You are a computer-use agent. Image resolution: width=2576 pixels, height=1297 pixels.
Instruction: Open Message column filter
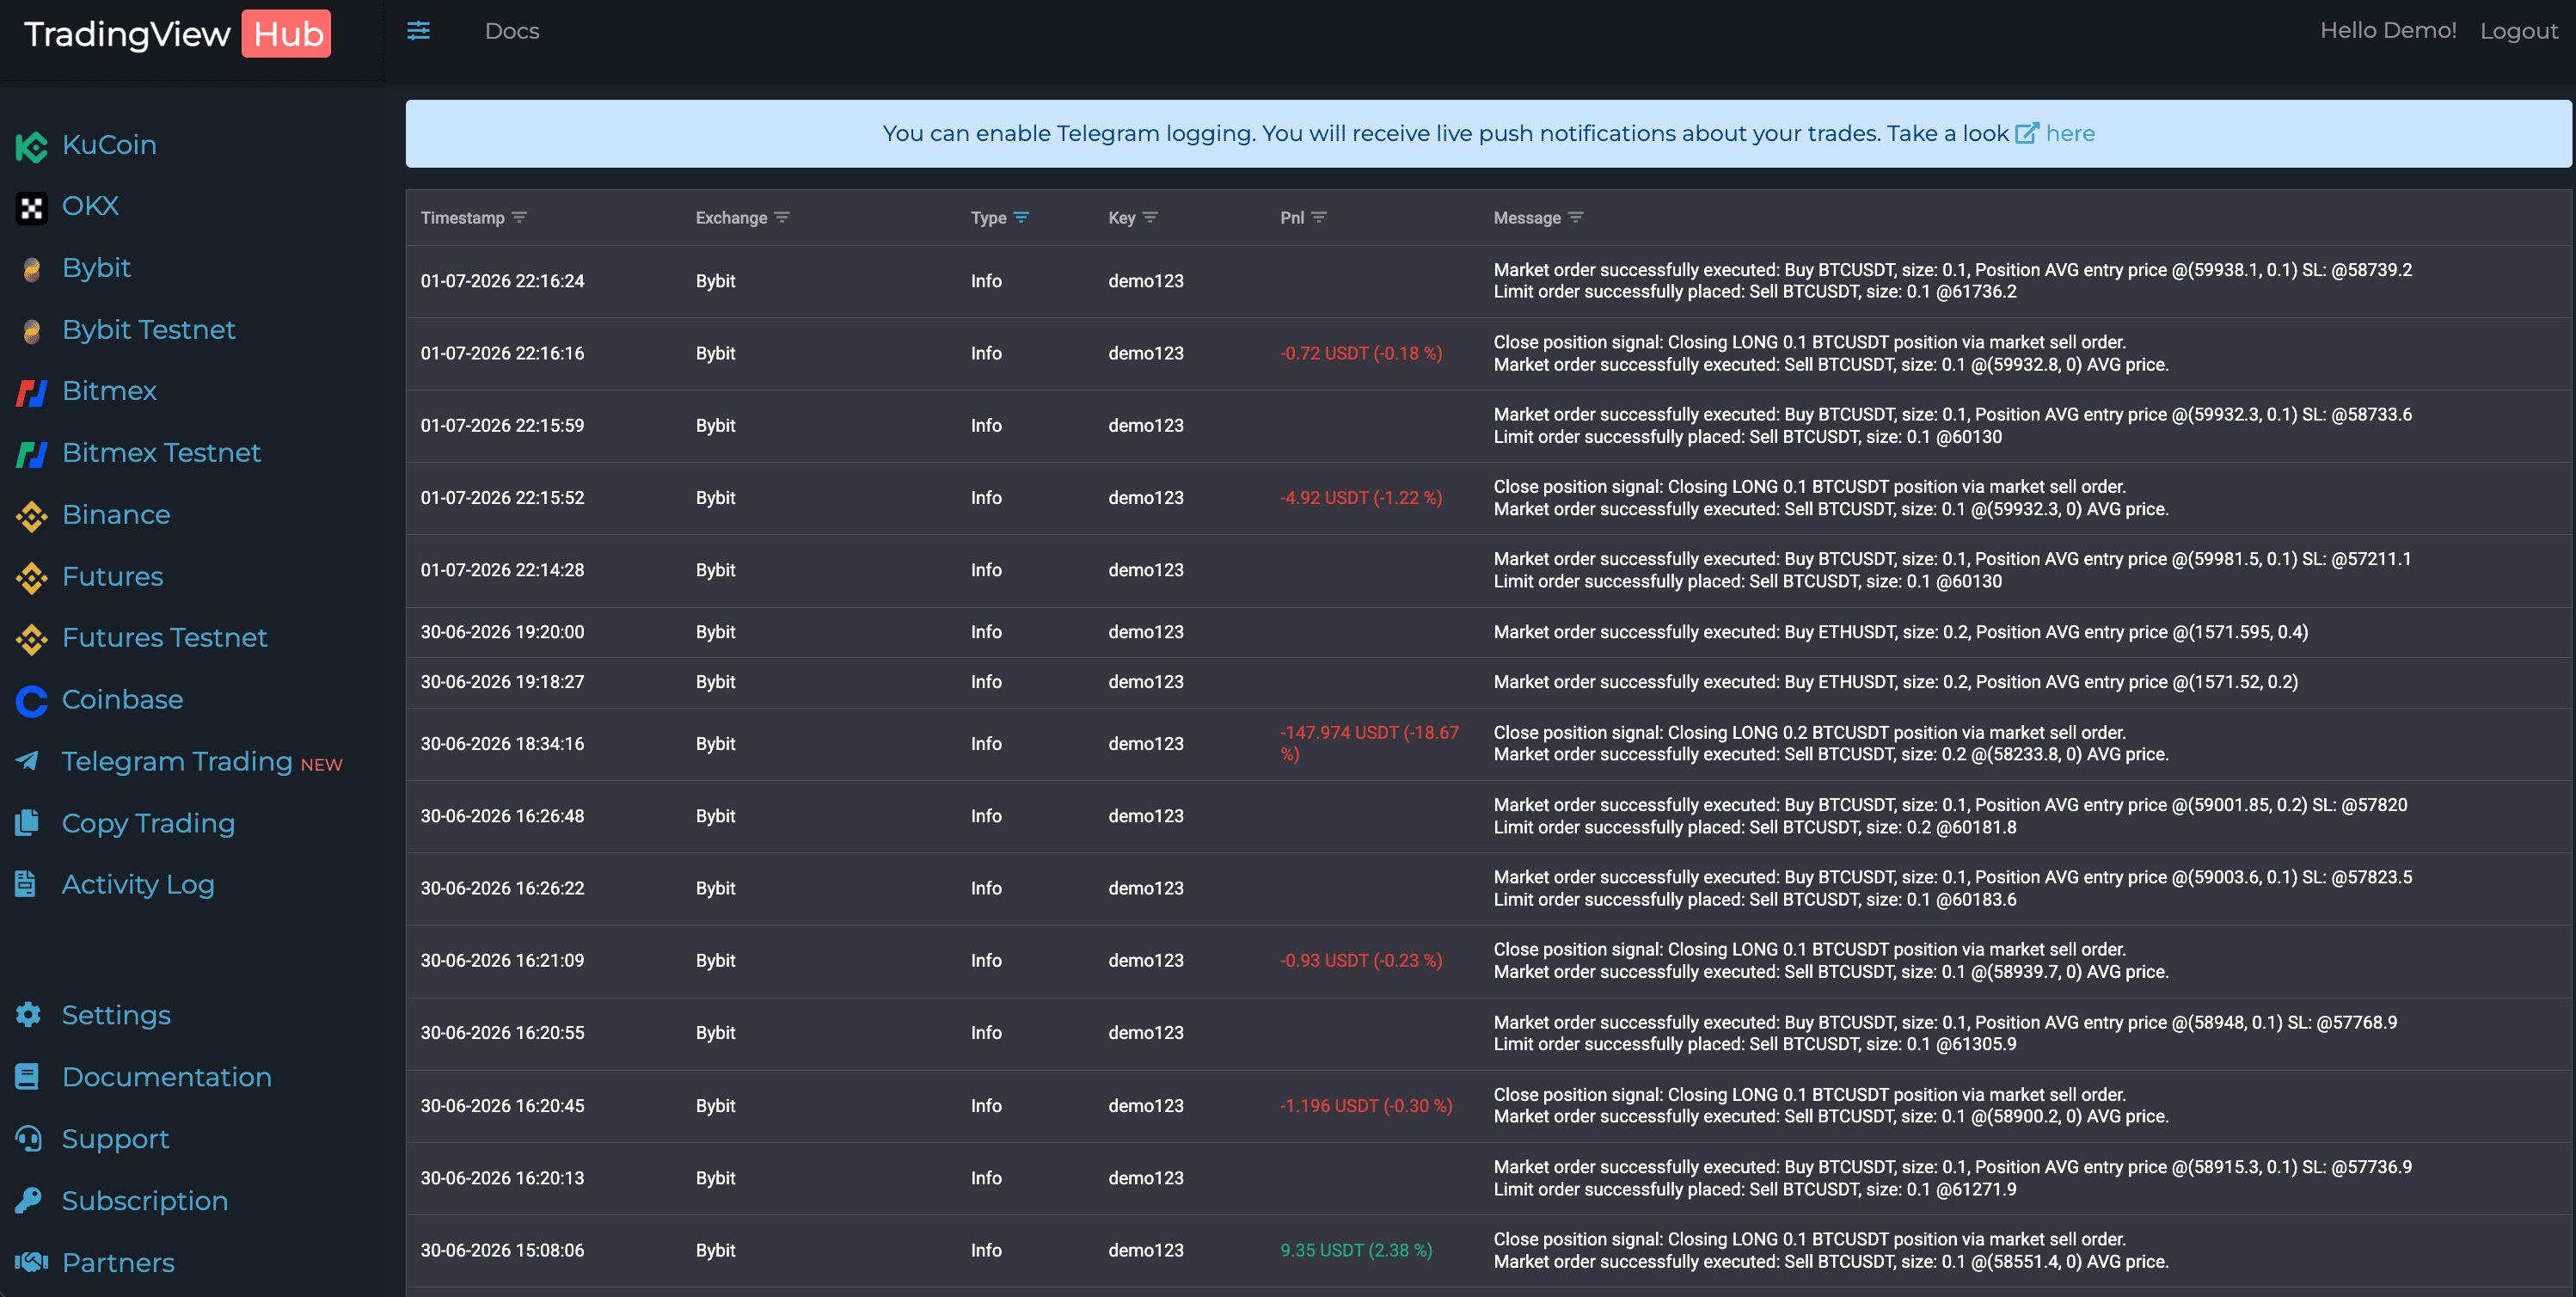(x=1576, y=217)
